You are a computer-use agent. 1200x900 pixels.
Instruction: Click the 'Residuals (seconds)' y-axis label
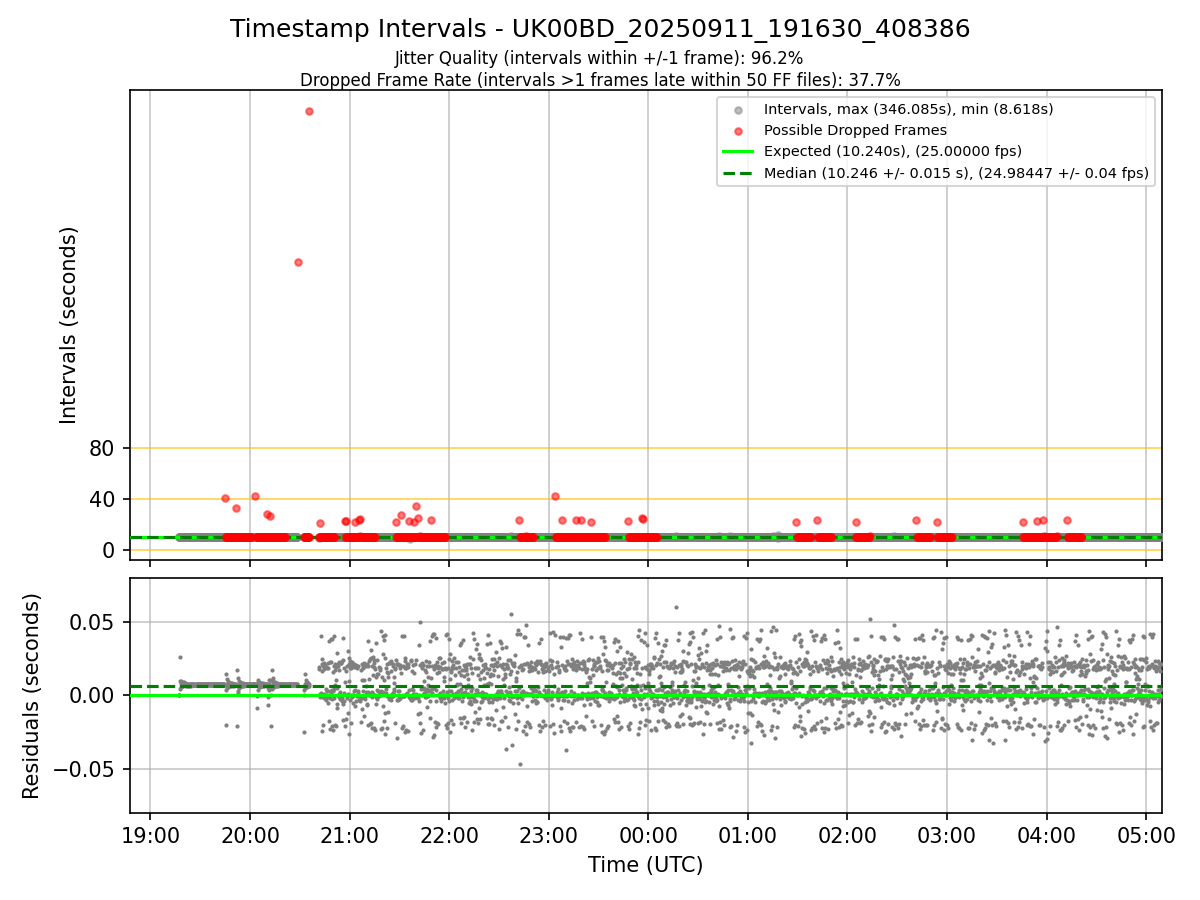pyautogui.click(x=32, y=696)
